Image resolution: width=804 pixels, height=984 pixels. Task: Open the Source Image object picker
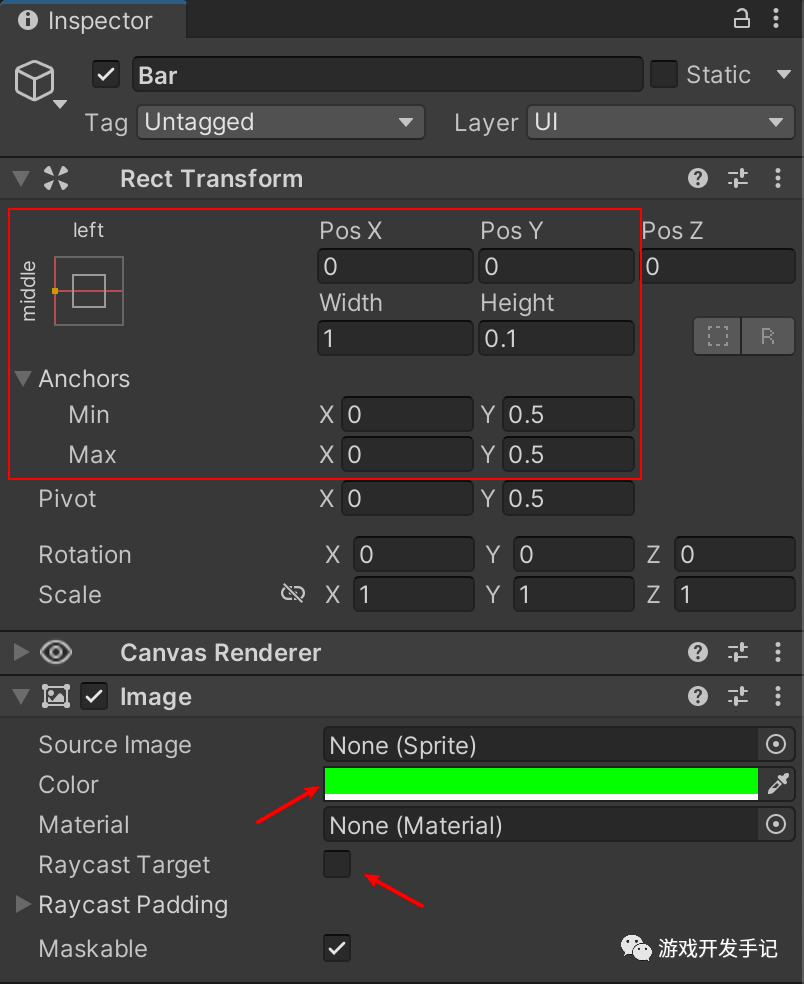(x=776, y=745)
